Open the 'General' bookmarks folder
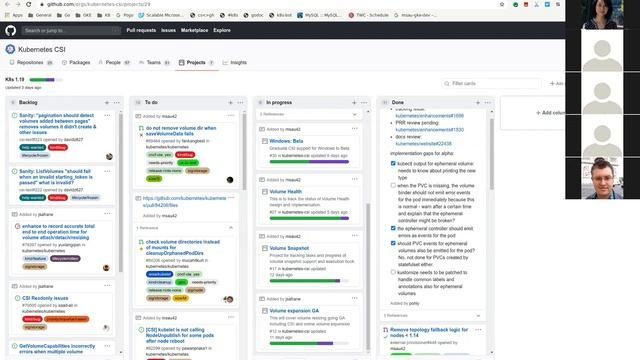The image size is (640, 360). pyautogui.click(x=40, y=15)
